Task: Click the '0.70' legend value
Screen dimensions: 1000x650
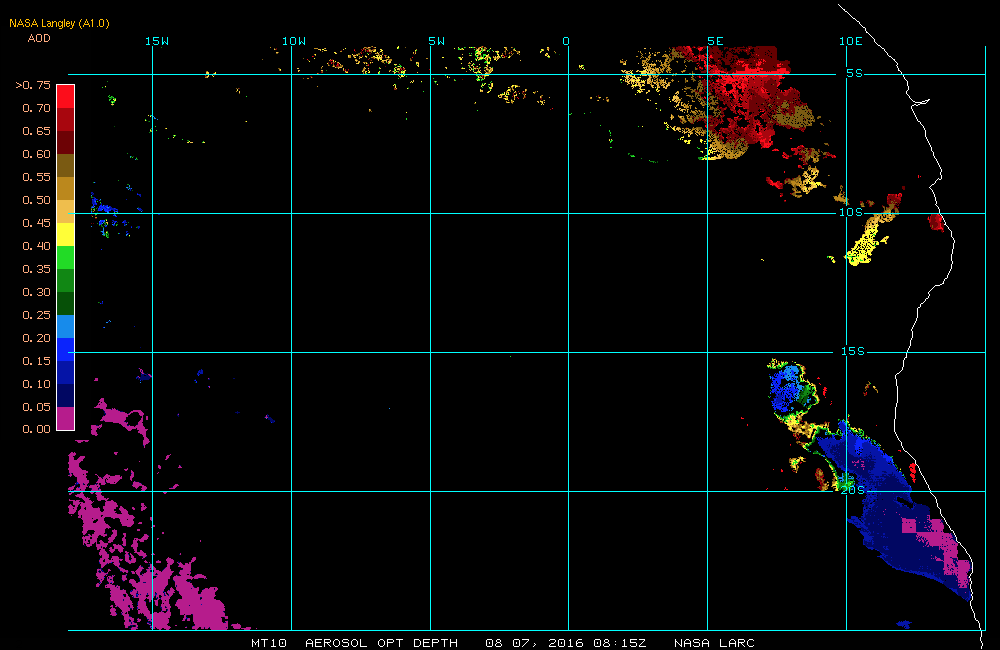Action: click(36, 108)
